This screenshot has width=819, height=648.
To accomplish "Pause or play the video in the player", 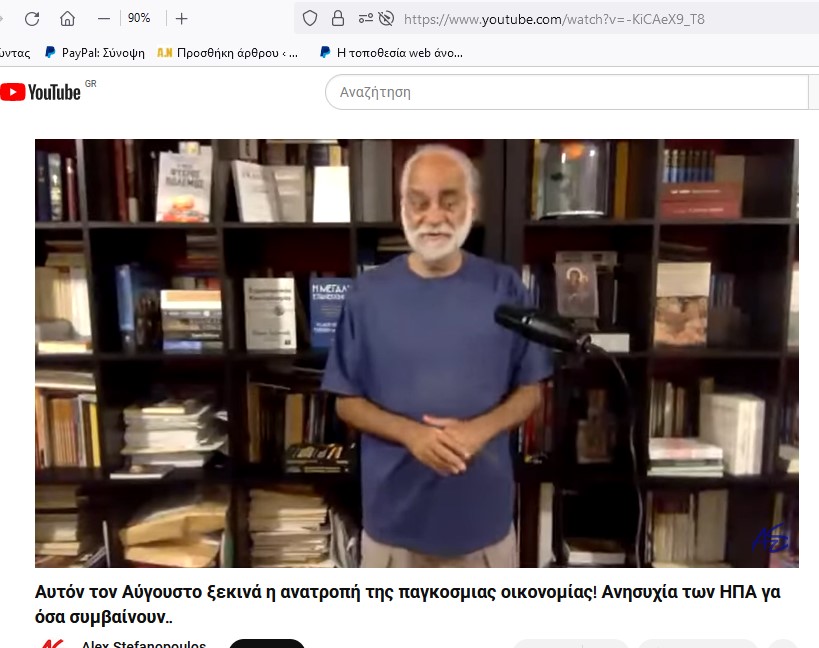I will point(417,354).
